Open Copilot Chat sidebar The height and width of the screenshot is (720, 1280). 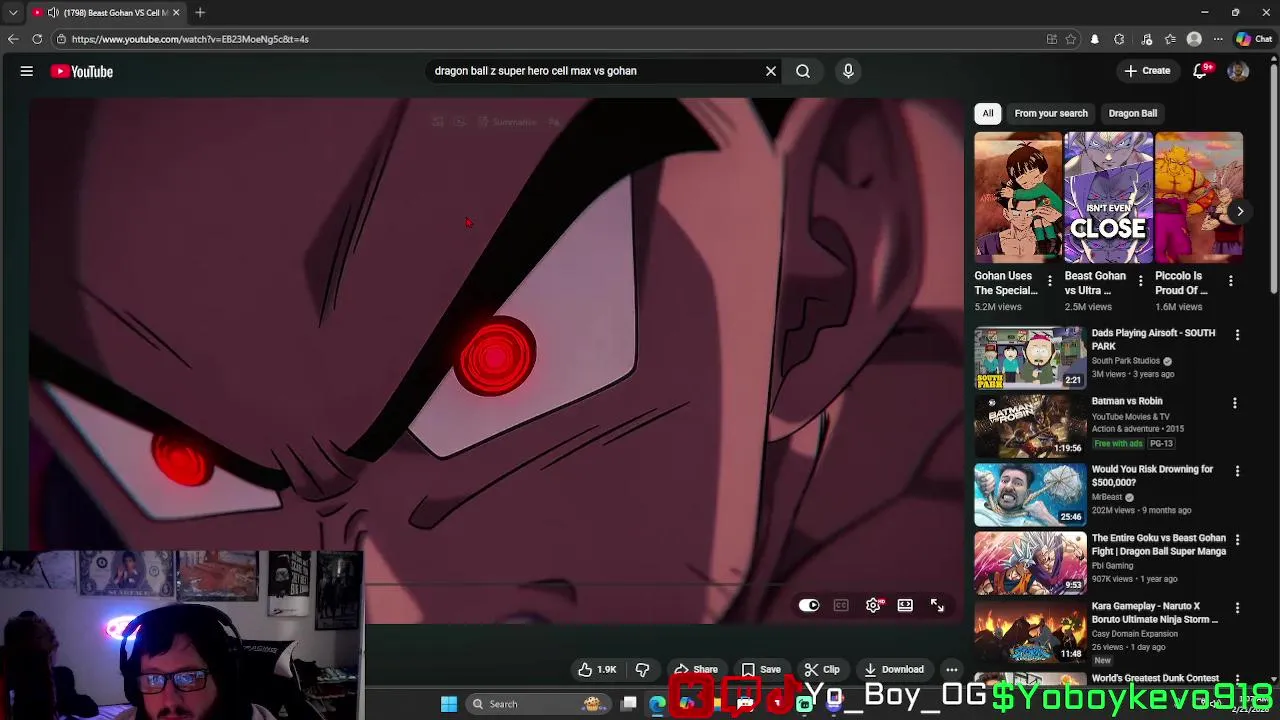tap(1254, 39)
